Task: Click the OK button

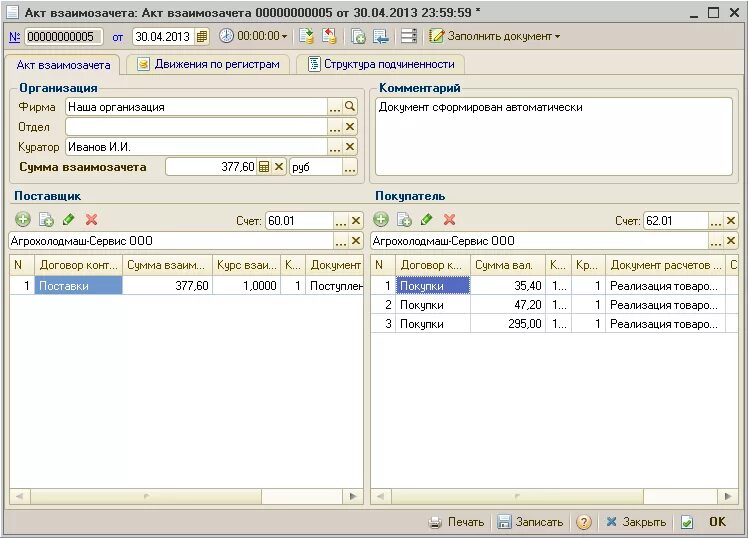Action: 717,522
